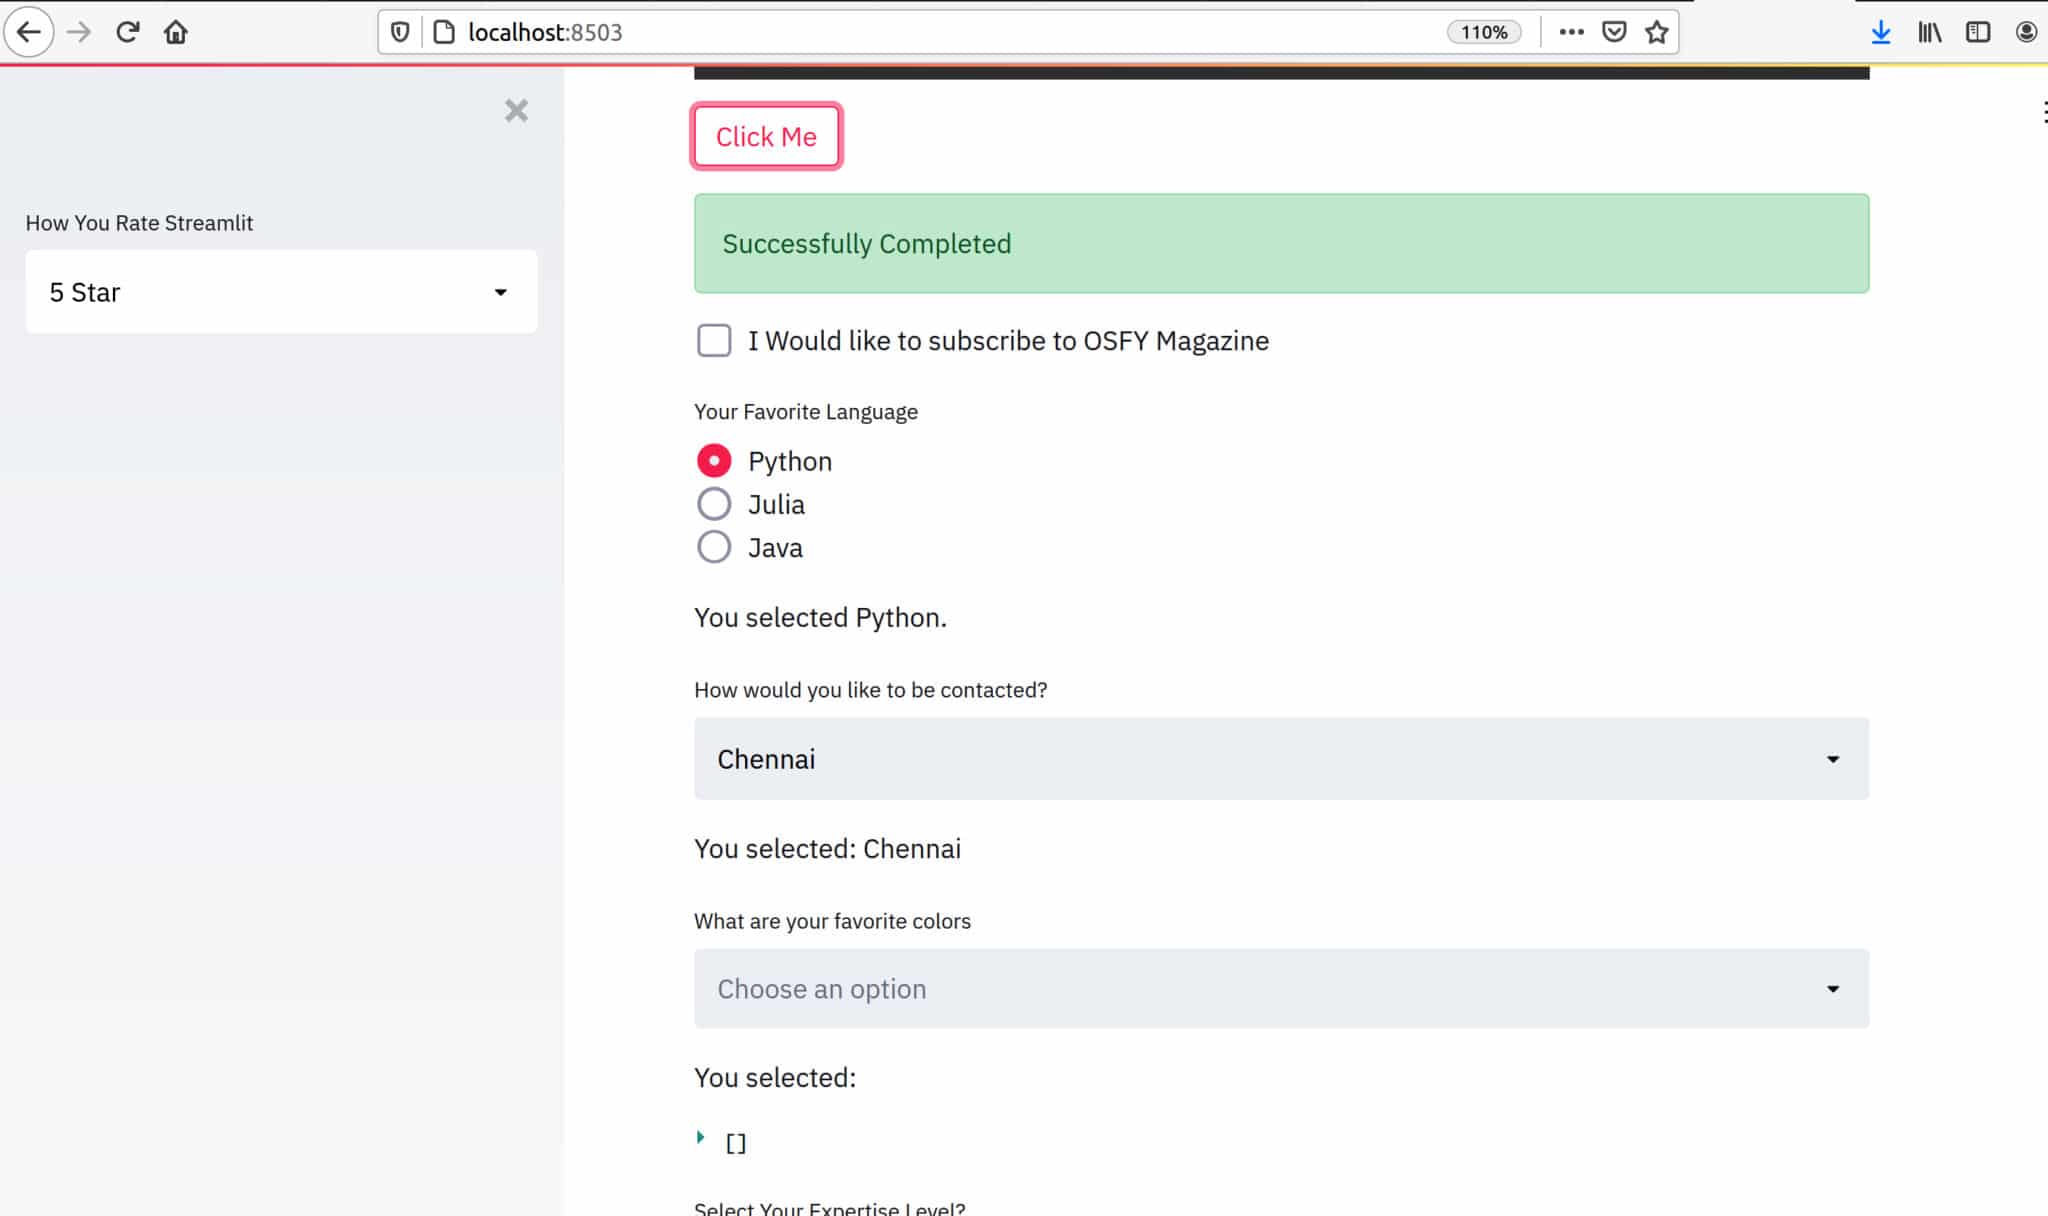Check the OSFY Magazine subscribe checkbox
The height and width of the screenshot is (1216, 2048).
714,341
